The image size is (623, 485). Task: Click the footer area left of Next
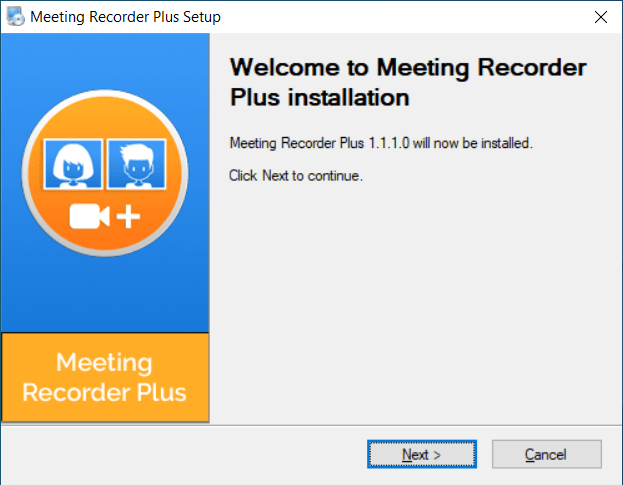point(185,454)
